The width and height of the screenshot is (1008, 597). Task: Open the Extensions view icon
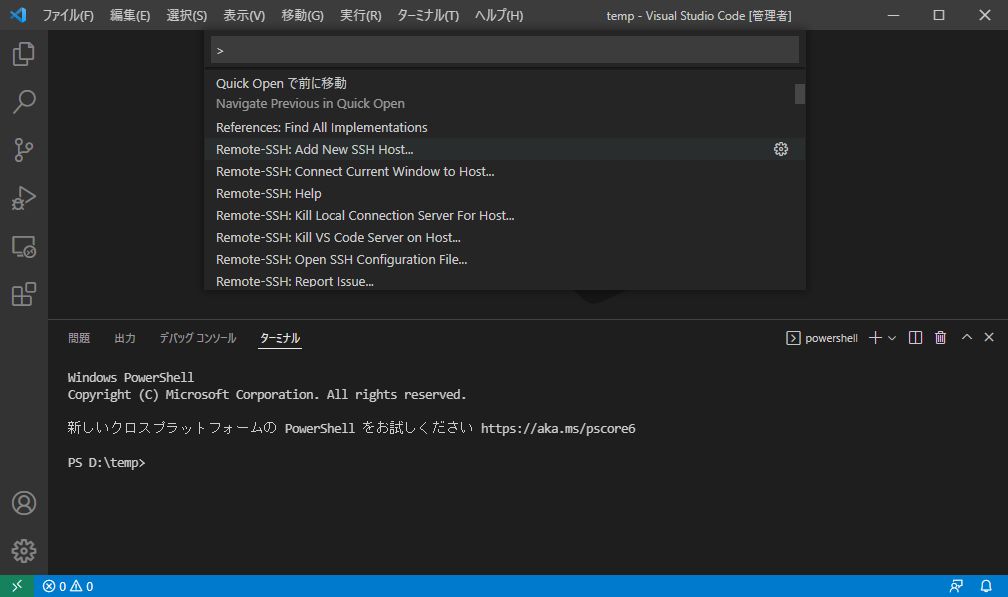23,294
